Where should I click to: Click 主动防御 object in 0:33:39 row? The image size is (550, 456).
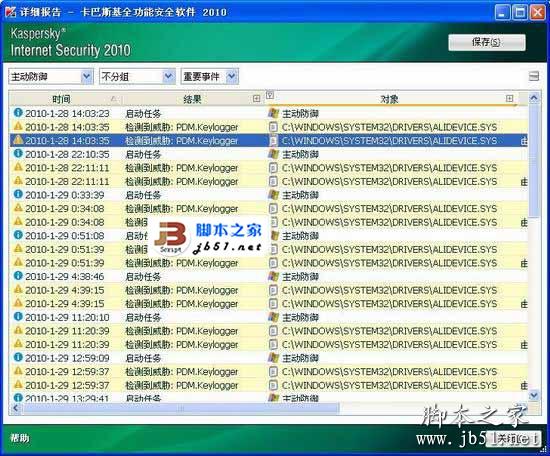point(300,195)
